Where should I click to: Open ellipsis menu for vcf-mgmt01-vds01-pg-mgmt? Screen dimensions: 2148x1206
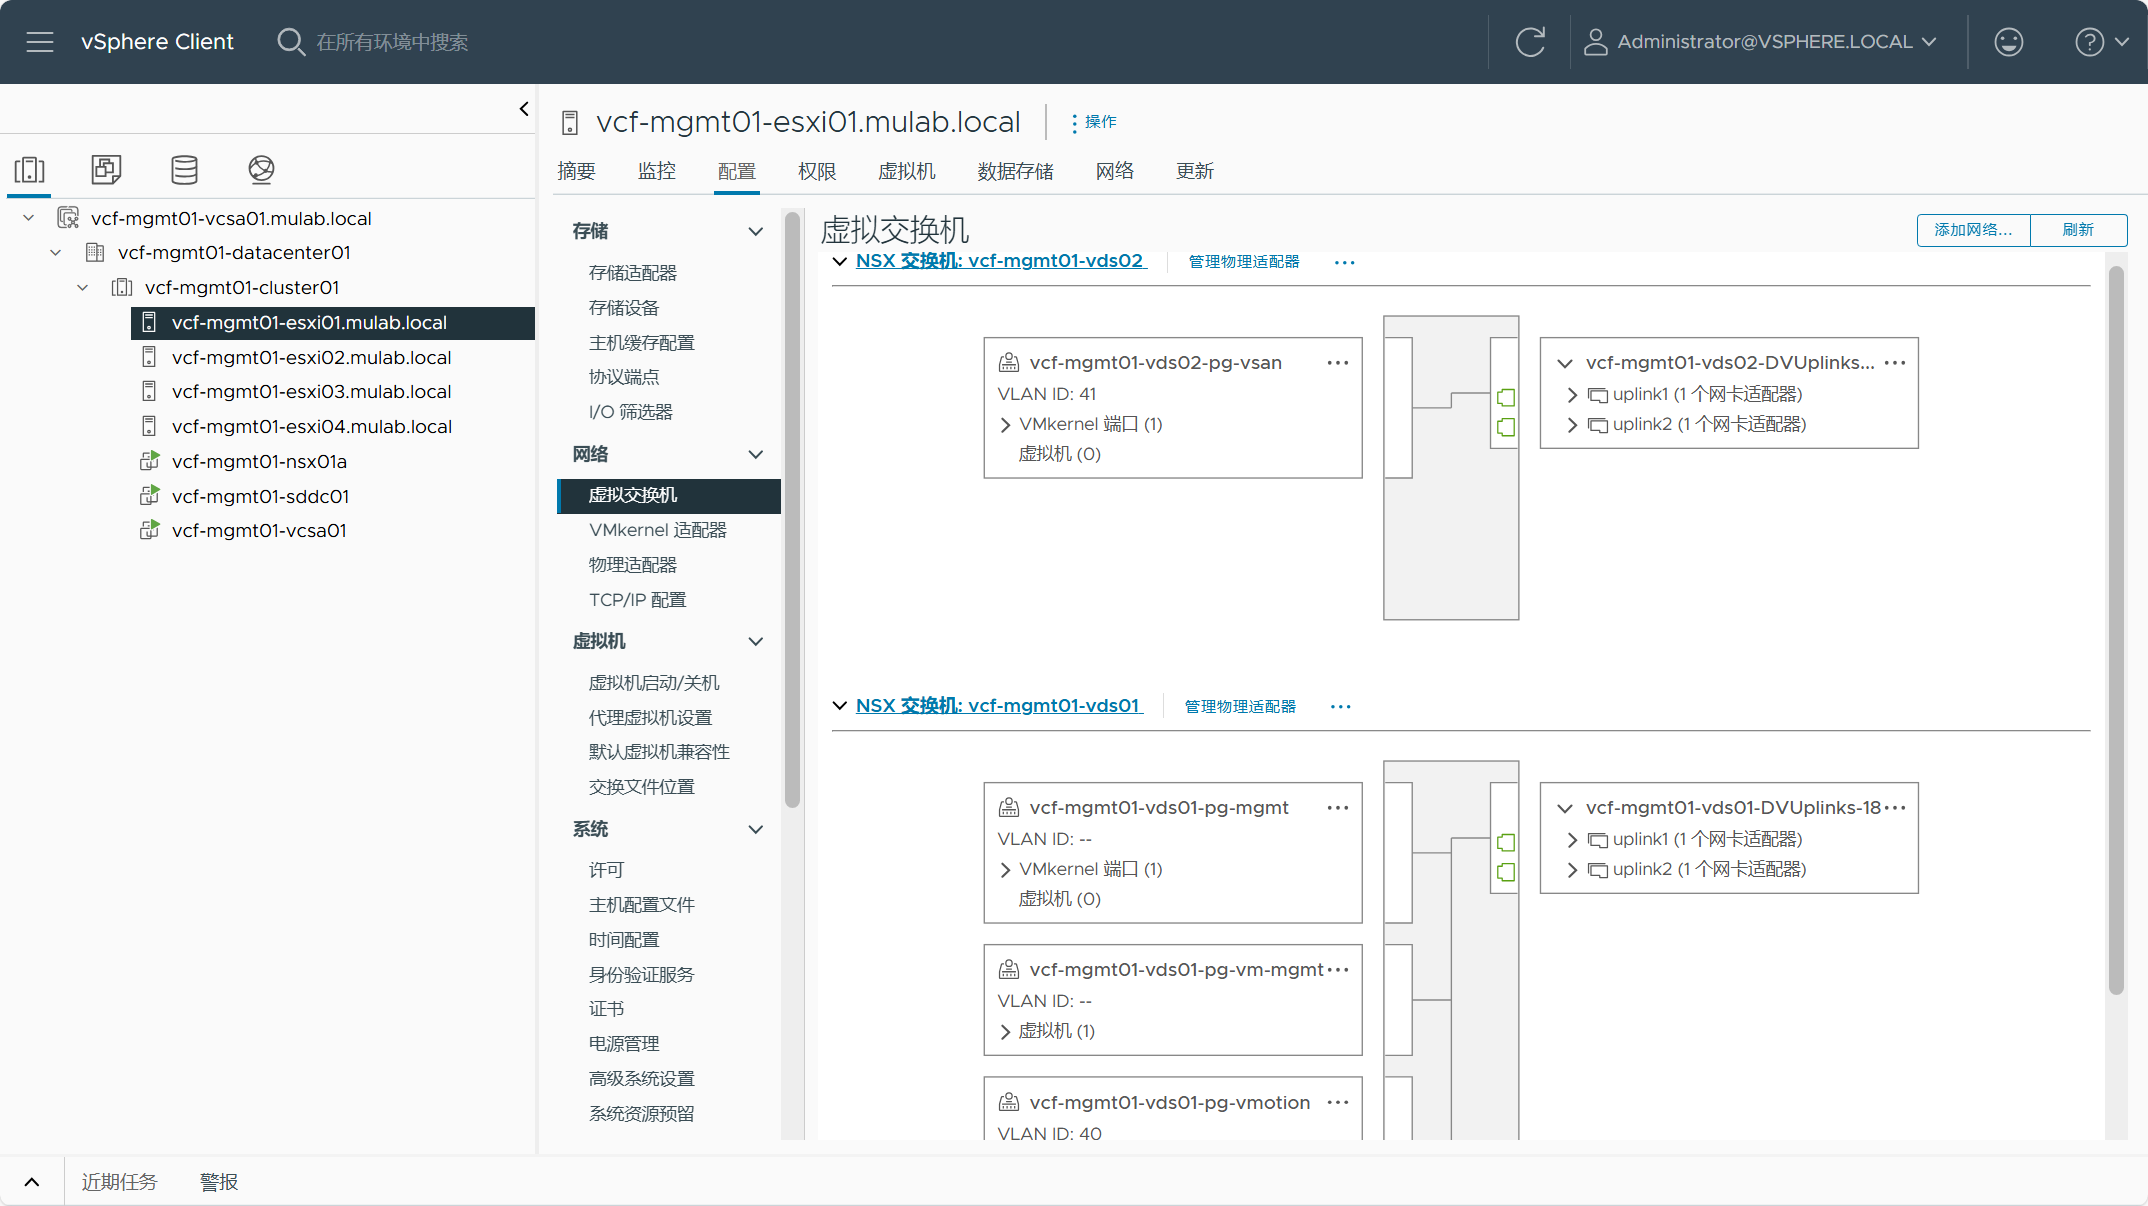tap(1338, 808)
